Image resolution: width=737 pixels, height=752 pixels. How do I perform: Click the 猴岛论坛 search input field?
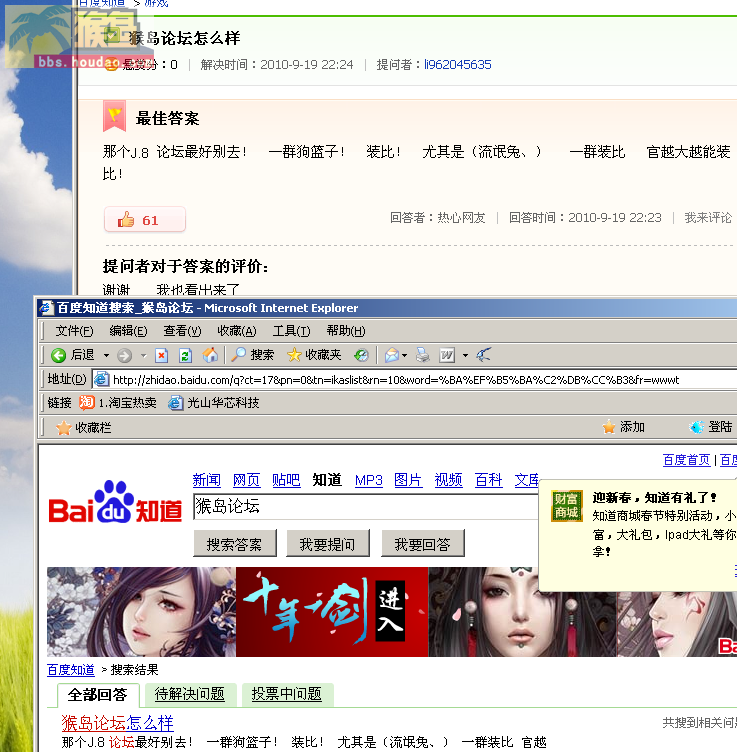(365, 506)
